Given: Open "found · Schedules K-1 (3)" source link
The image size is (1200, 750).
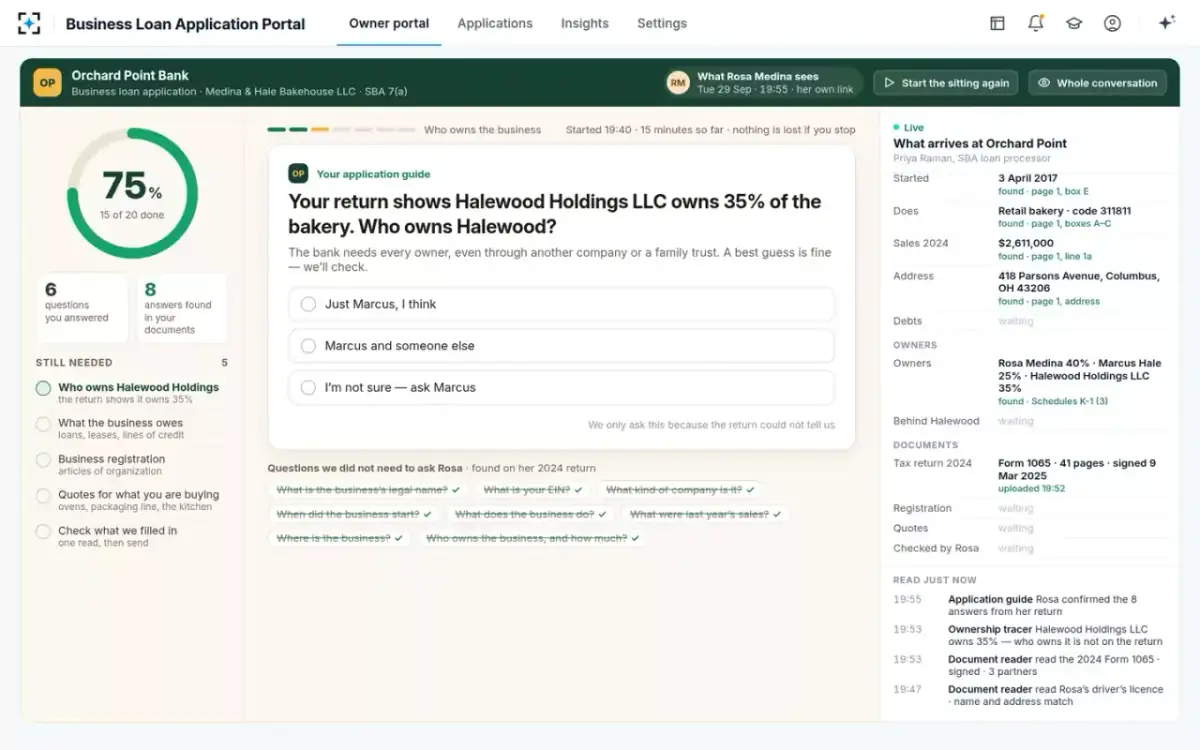Looking at the screenshot, I should point(1053,401).
